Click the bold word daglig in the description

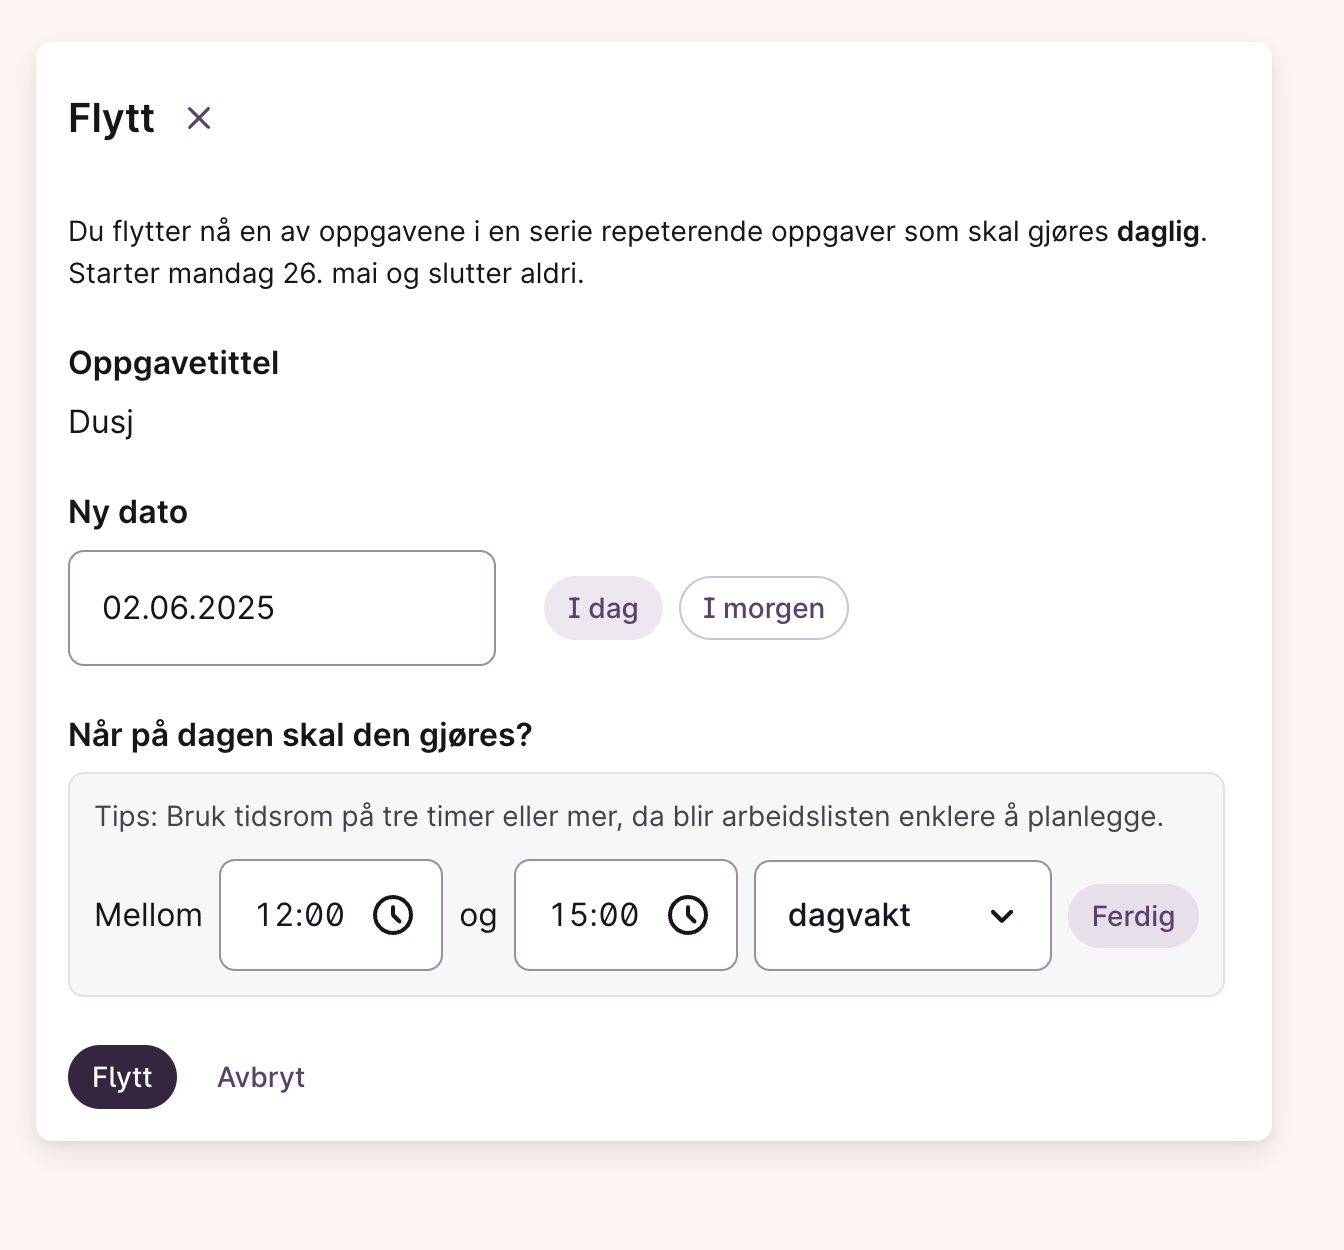pyautogui.click(x=1158, y=232)
